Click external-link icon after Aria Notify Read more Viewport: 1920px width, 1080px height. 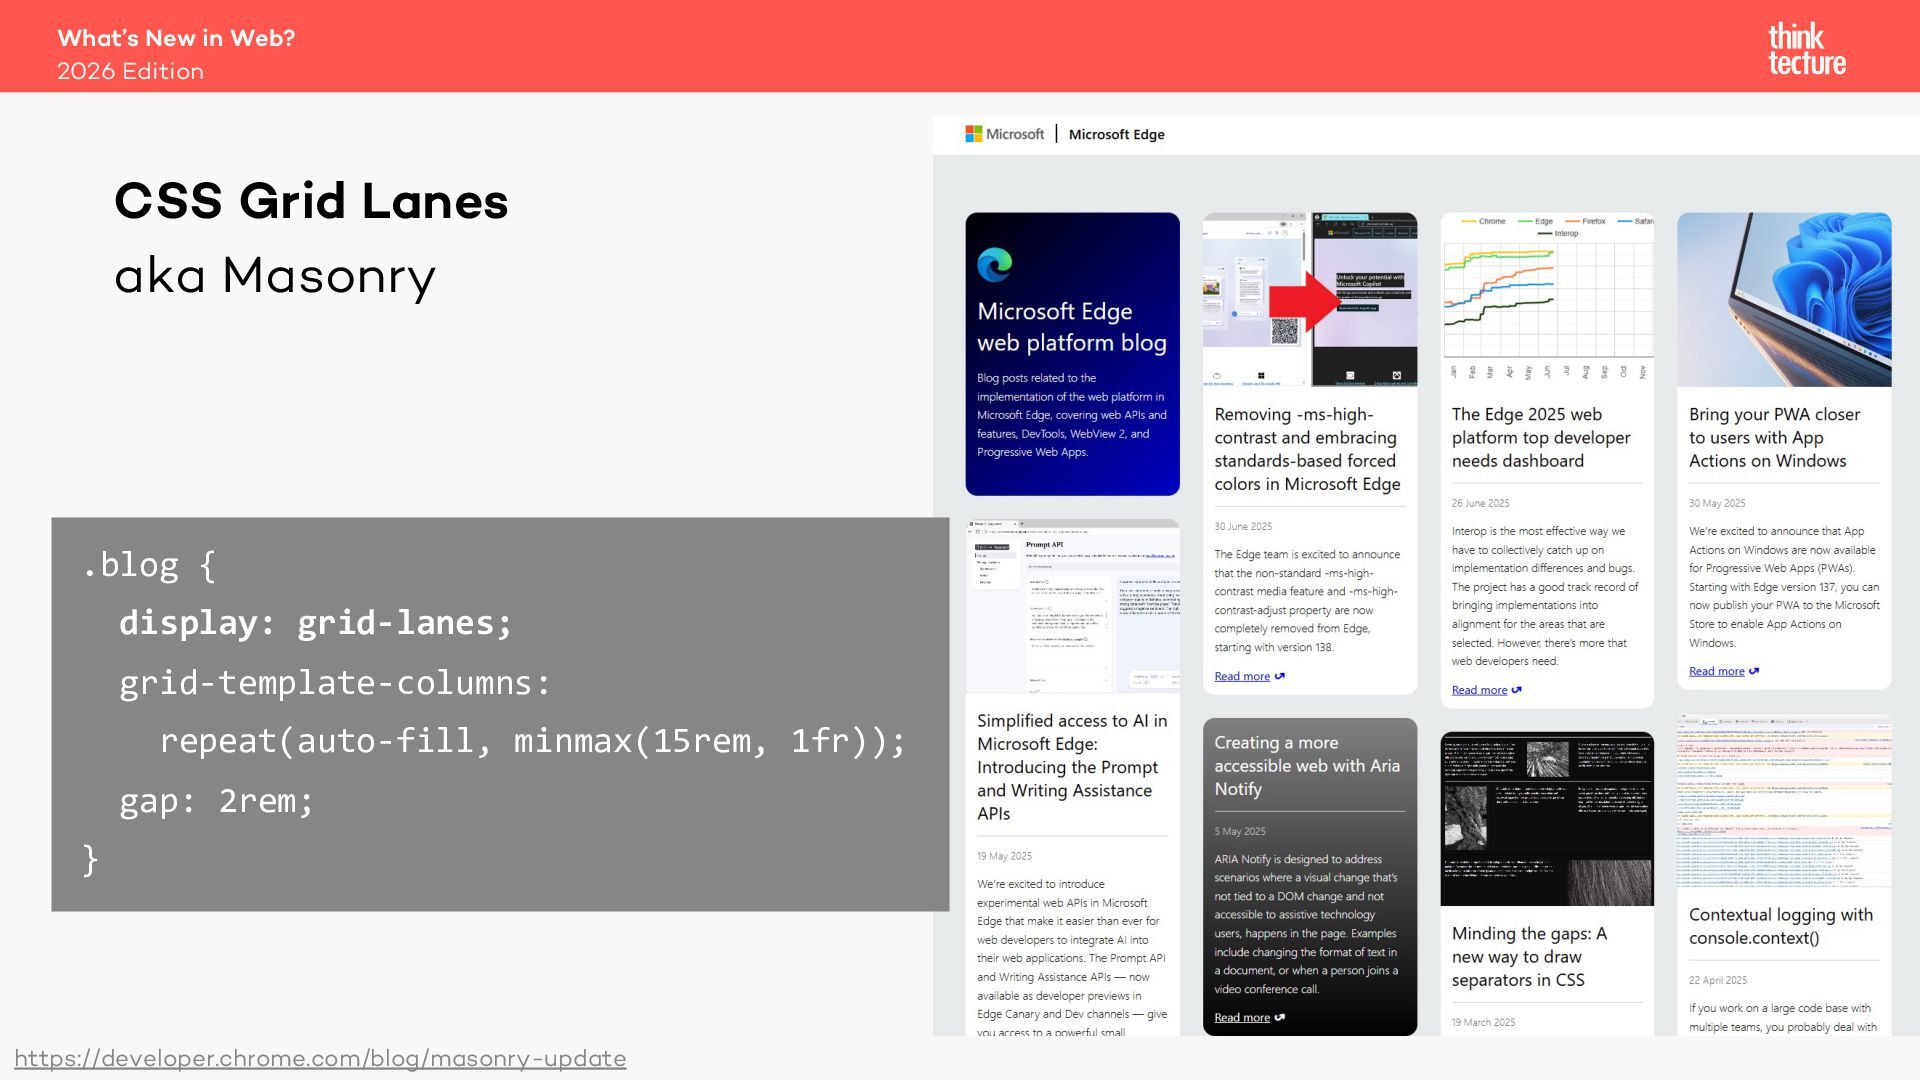pos(1280,1018)
